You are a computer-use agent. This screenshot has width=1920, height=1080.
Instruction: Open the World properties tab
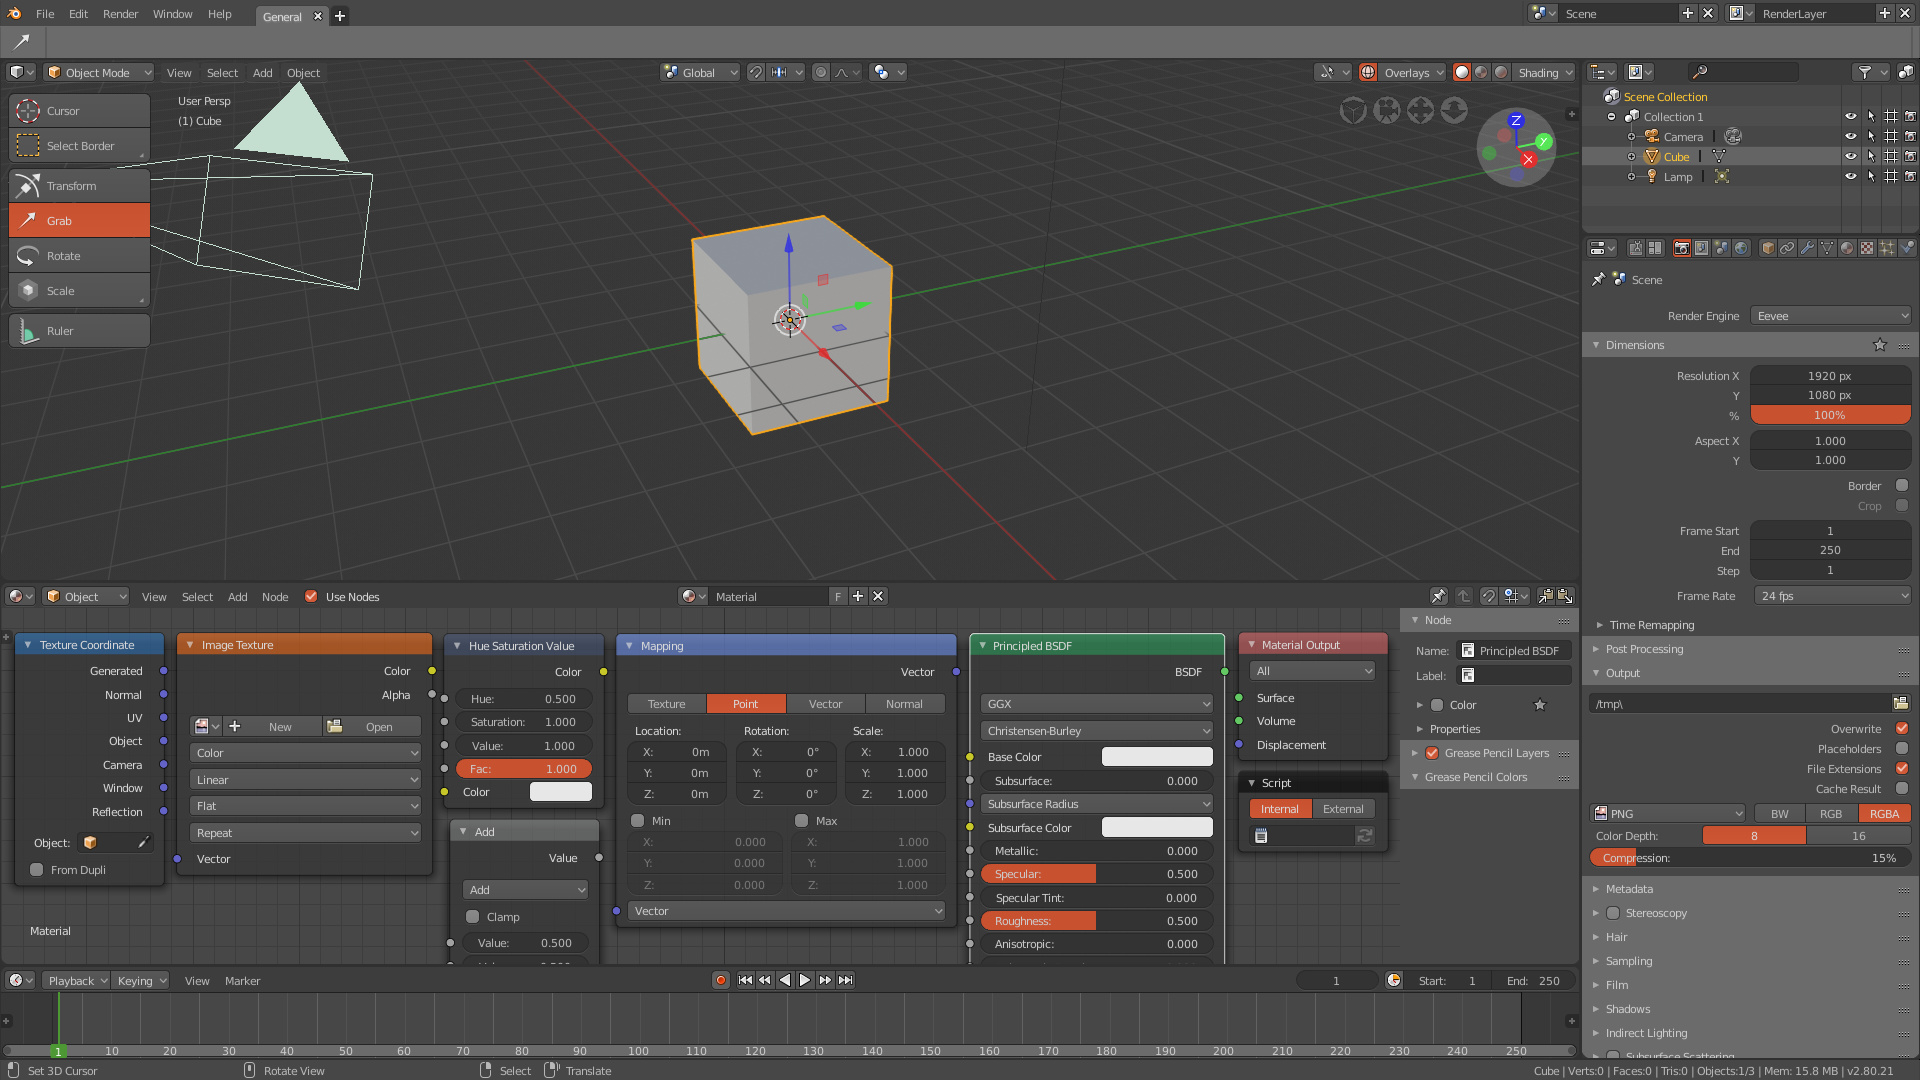pos(1740,248)
